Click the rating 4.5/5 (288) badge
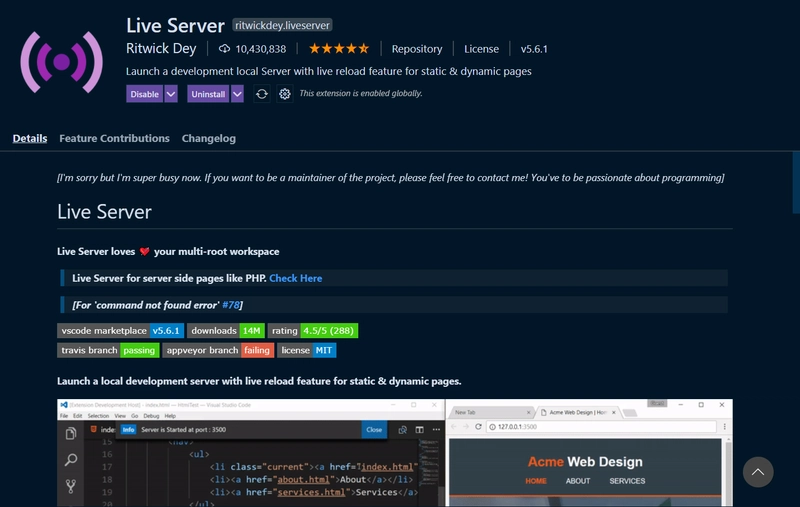Screen dimensions: 800x507 coord(313,331)
